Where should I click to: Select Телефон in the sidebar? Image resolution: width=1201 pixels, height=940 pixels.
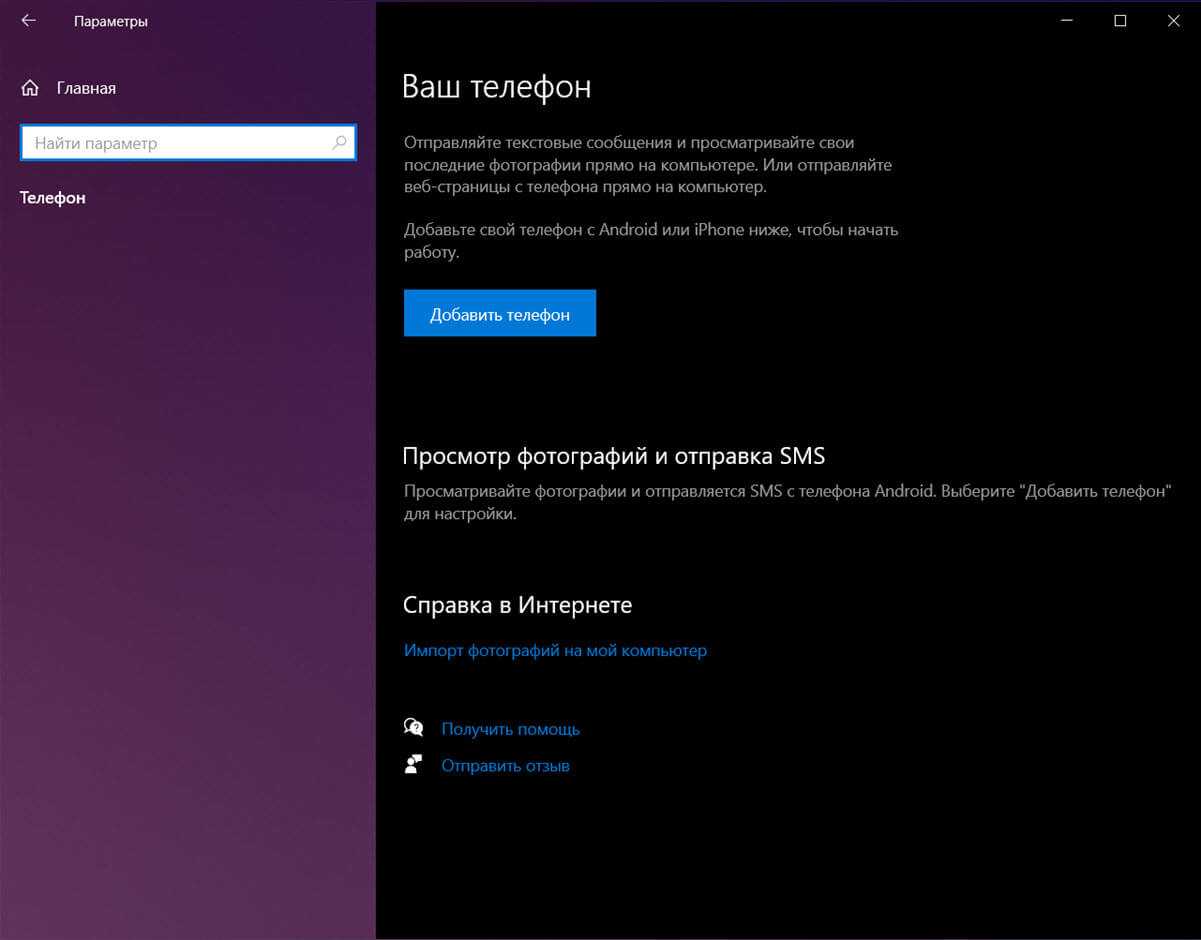pyautogui.click(x=53, y=198)
